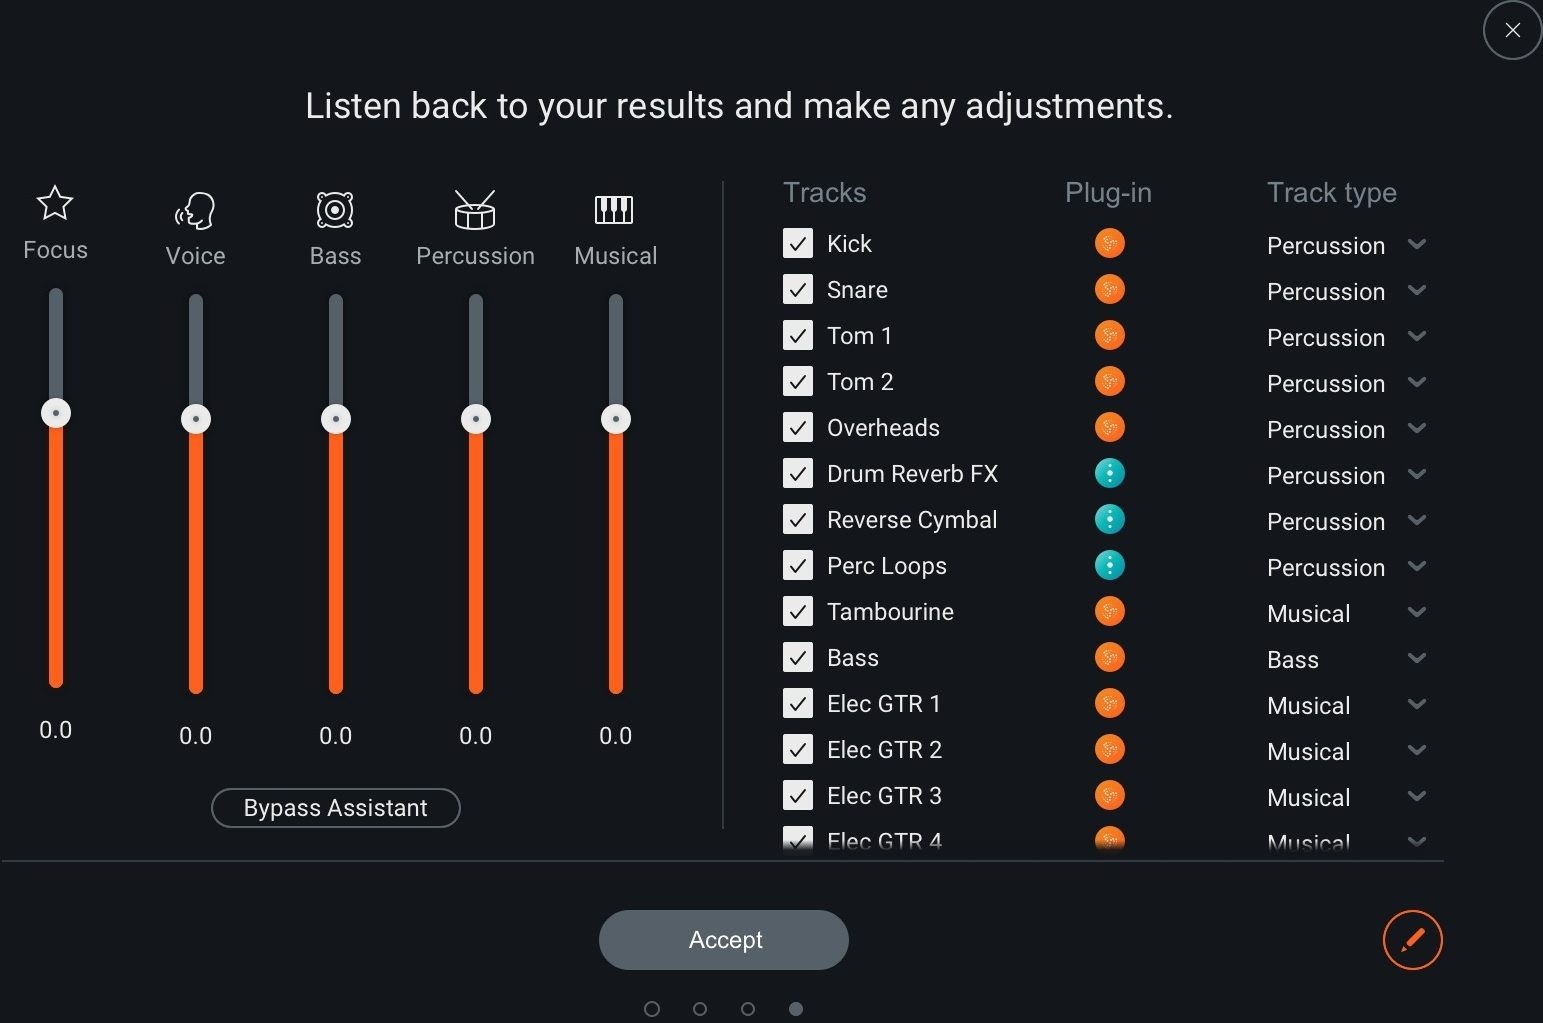Close the assistant with the X button

point(1512,30)
